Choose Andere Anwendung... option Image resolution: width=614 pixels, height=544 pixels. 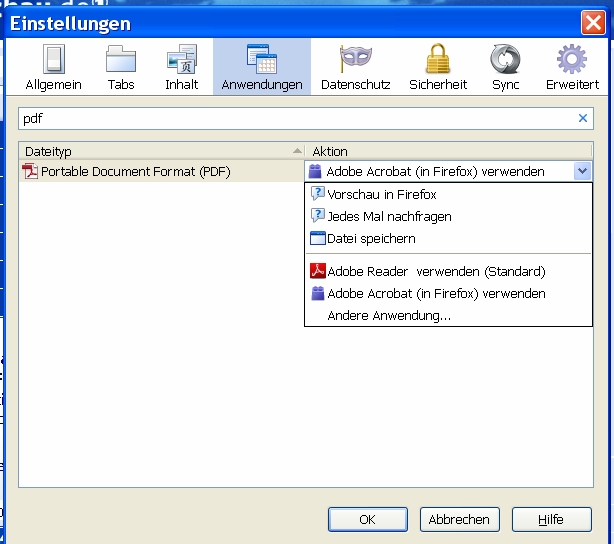click(x=448, y=315)
